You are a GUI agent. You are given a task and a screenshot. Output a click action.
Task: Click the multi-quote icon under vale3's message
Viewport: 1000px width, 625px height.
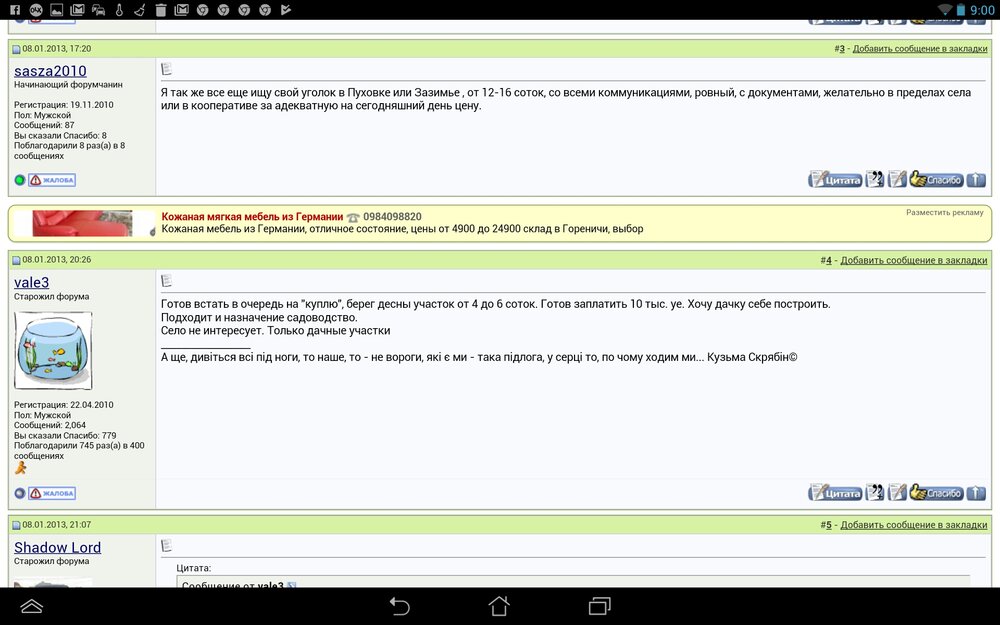coord(875,492)
